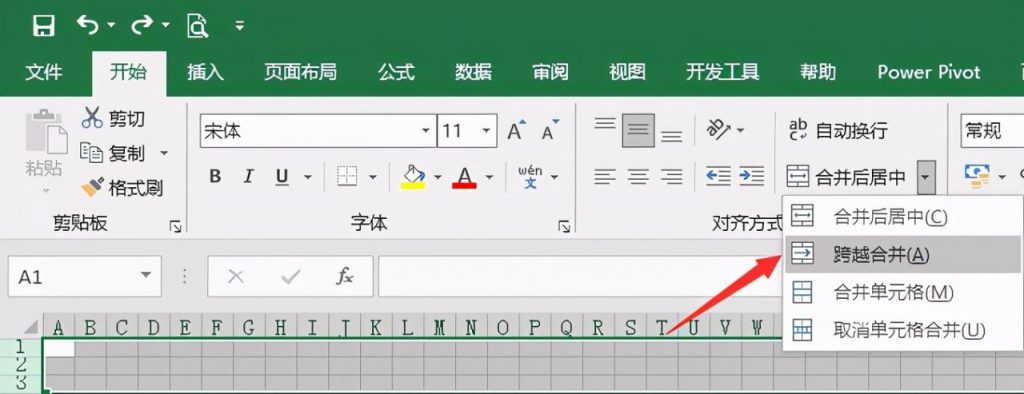Switch to the 公式 ribbon tab
The height and width of the screenshot is (394, 1024).
[396, 72]
